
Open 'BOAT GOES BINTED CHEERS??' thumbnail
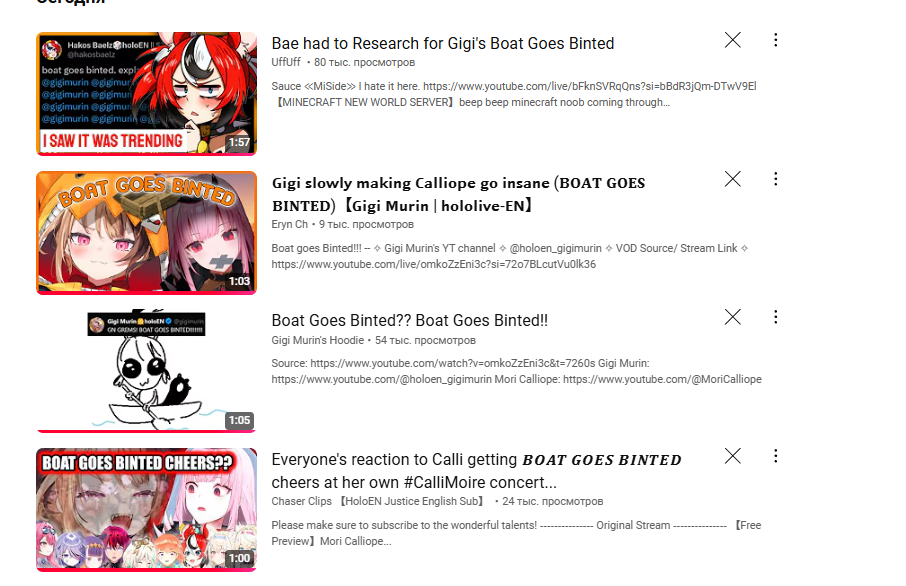coord(146,510)
